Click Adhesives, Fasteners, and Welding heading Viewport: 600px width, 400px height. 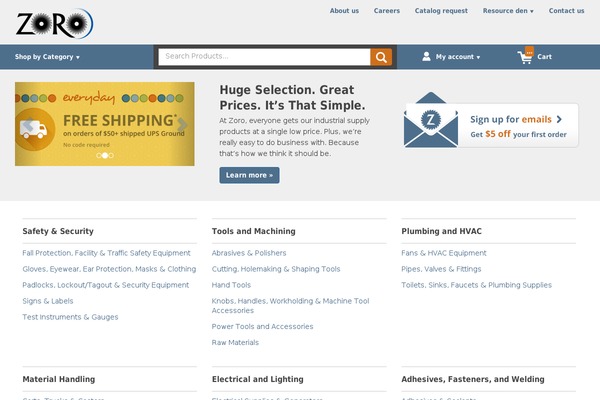pos(473,379)
